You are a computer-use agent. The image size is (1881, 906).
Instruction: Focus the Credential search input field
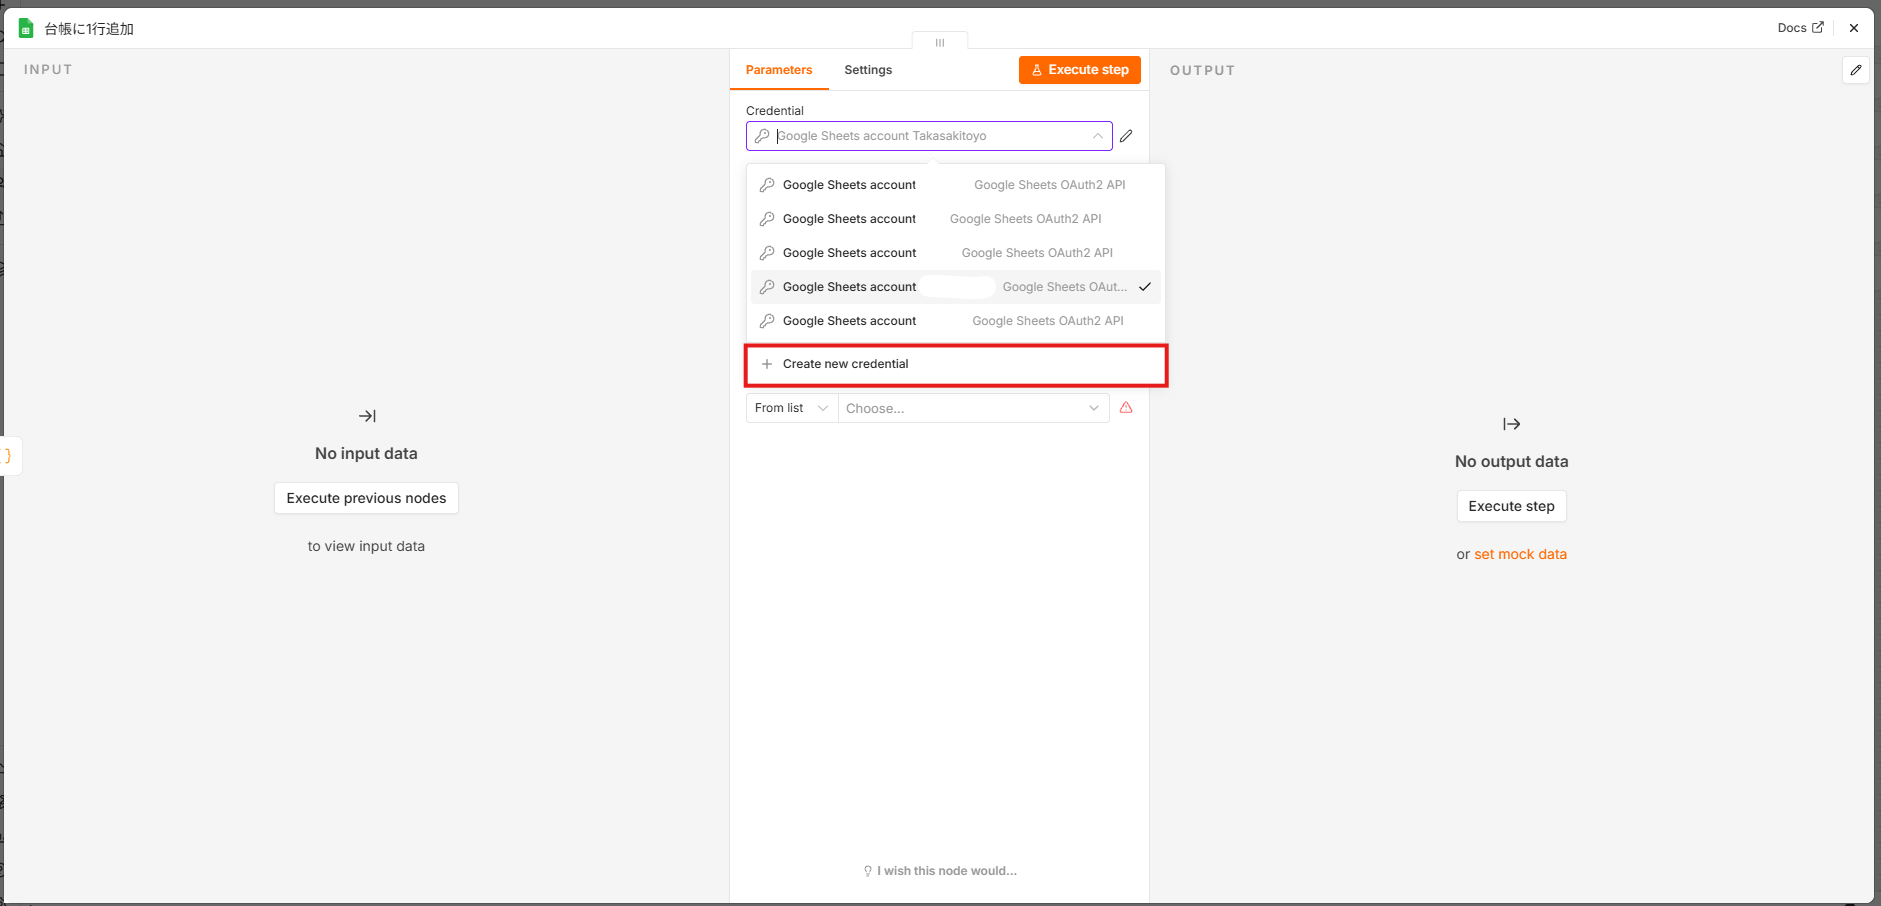coord(930,136)
